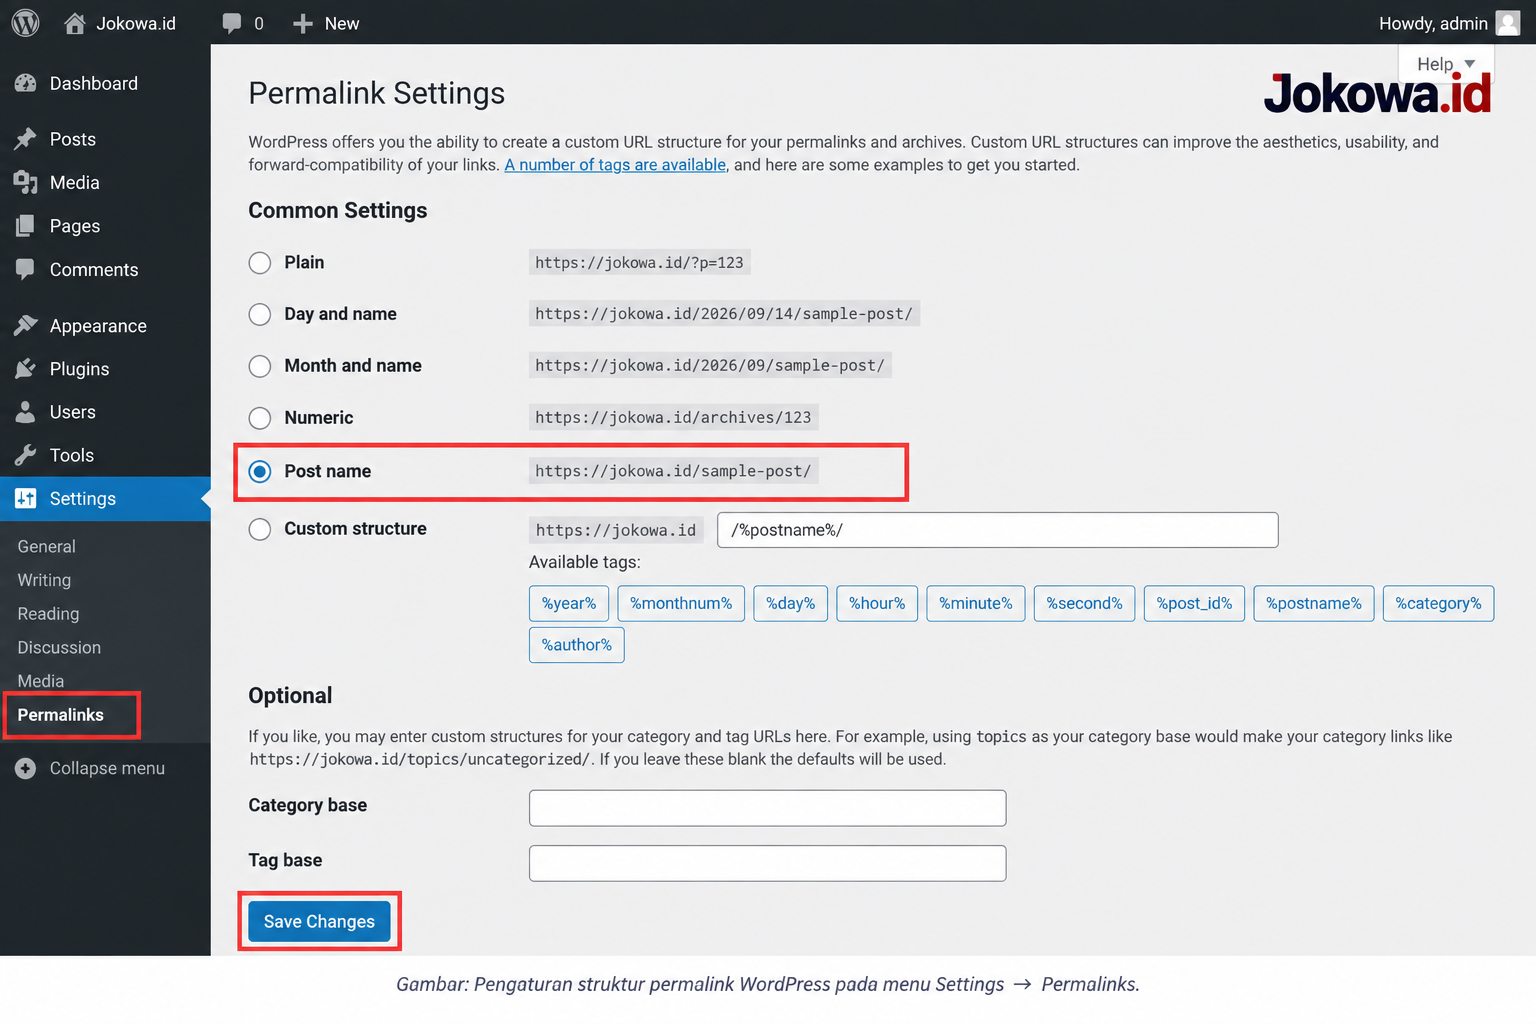Open the admin user avatar
Image resolution: width=1536 pixels, height=1024 pixels.
[x=1508, y=23]
